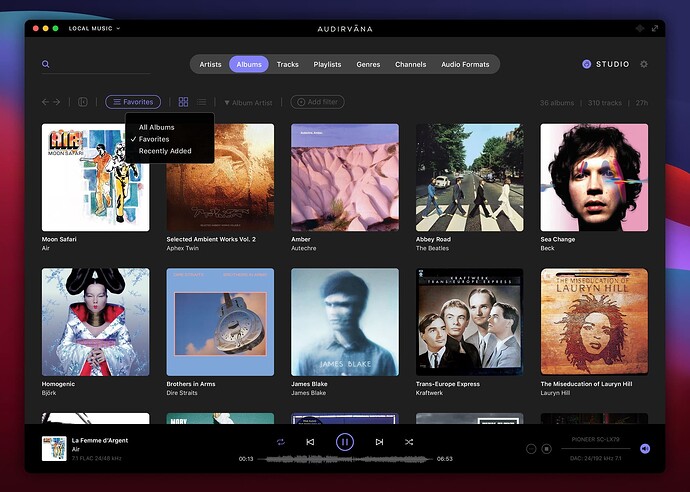The width and height of the screenshot is (690, 492).
Task: Click the Beck artist name
Action: tap(547, 248)
